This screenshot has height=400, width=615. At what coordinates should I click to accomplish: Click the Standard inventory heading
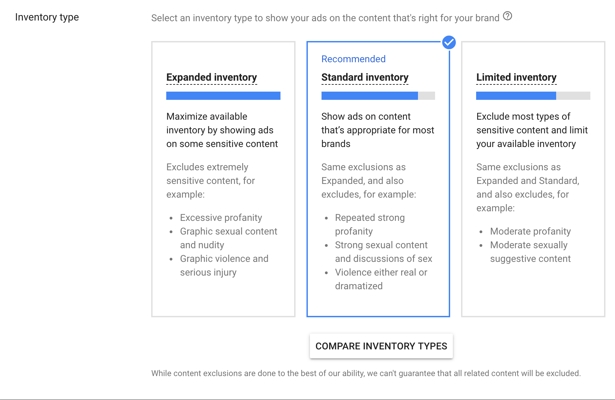pyautogui.click(x=365, y=77)
